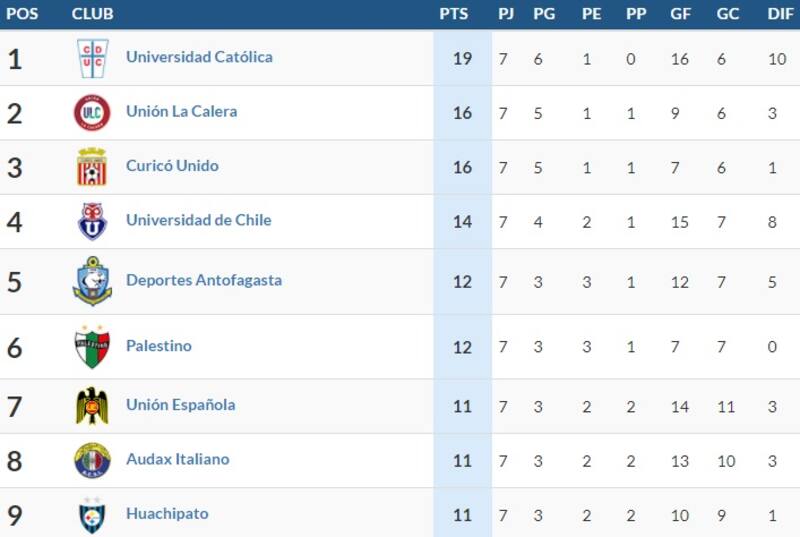Click the Unión Española eagle logo

pyautogui.click(x=92, y=406)
